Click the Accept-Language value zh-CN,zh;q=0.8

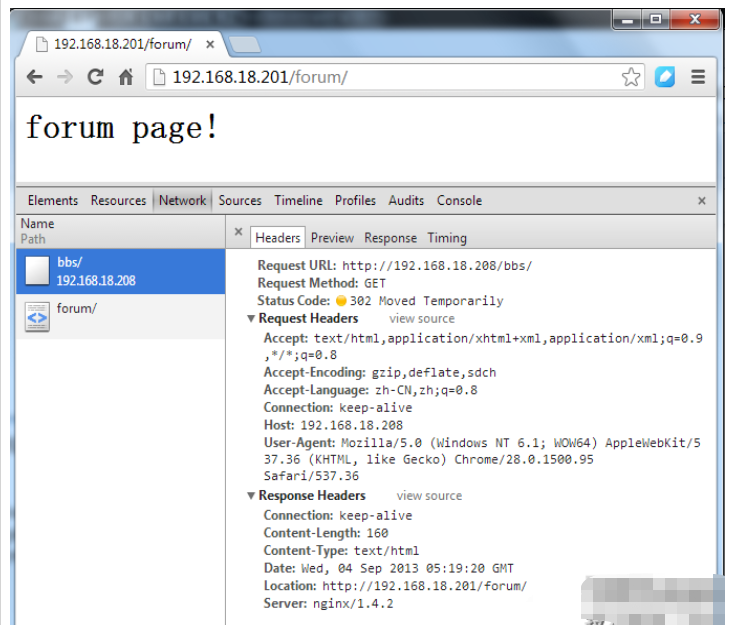point(426,390)
